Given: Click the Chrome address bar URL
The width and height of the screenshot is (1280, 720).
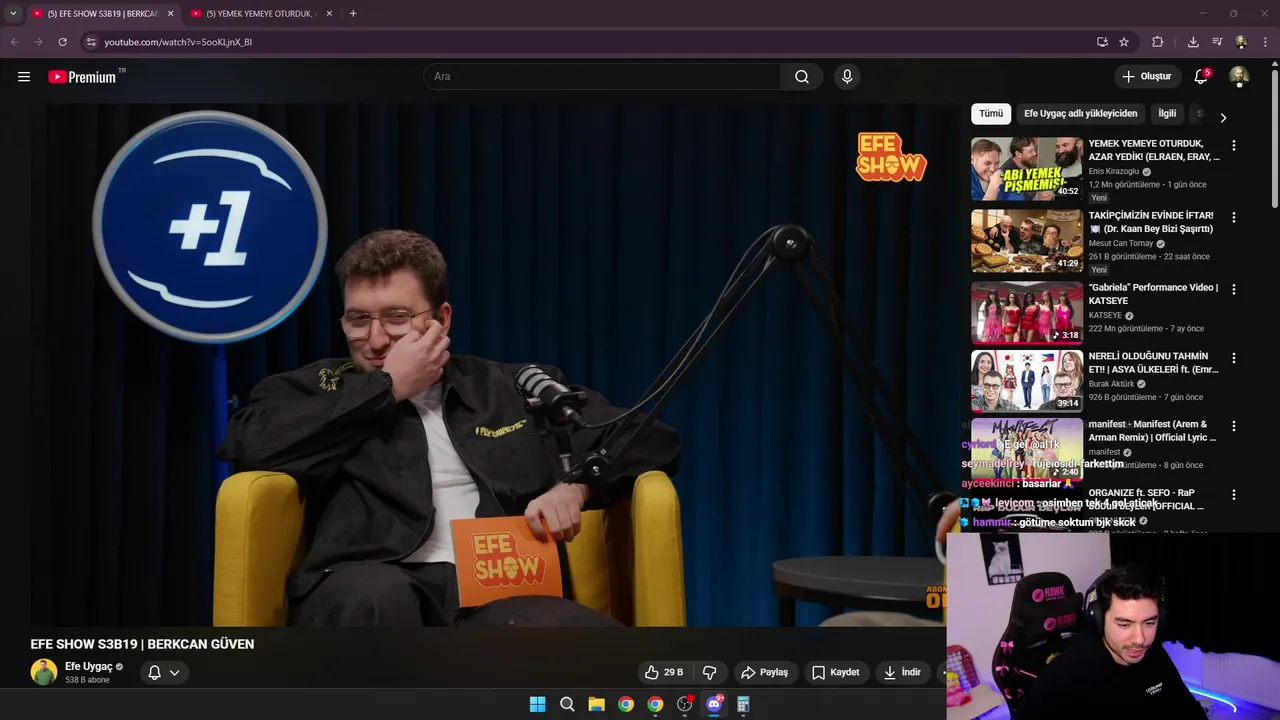Looking at the screenshot, I should pos(178,42).
